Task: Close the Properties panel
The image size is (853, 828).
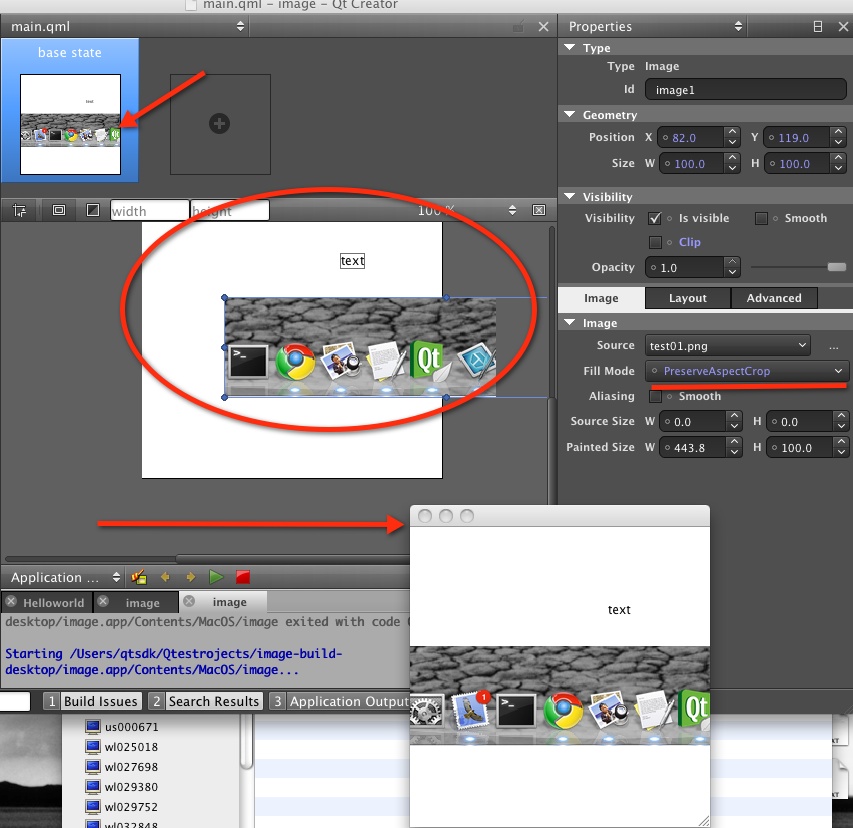Action: 843,26
